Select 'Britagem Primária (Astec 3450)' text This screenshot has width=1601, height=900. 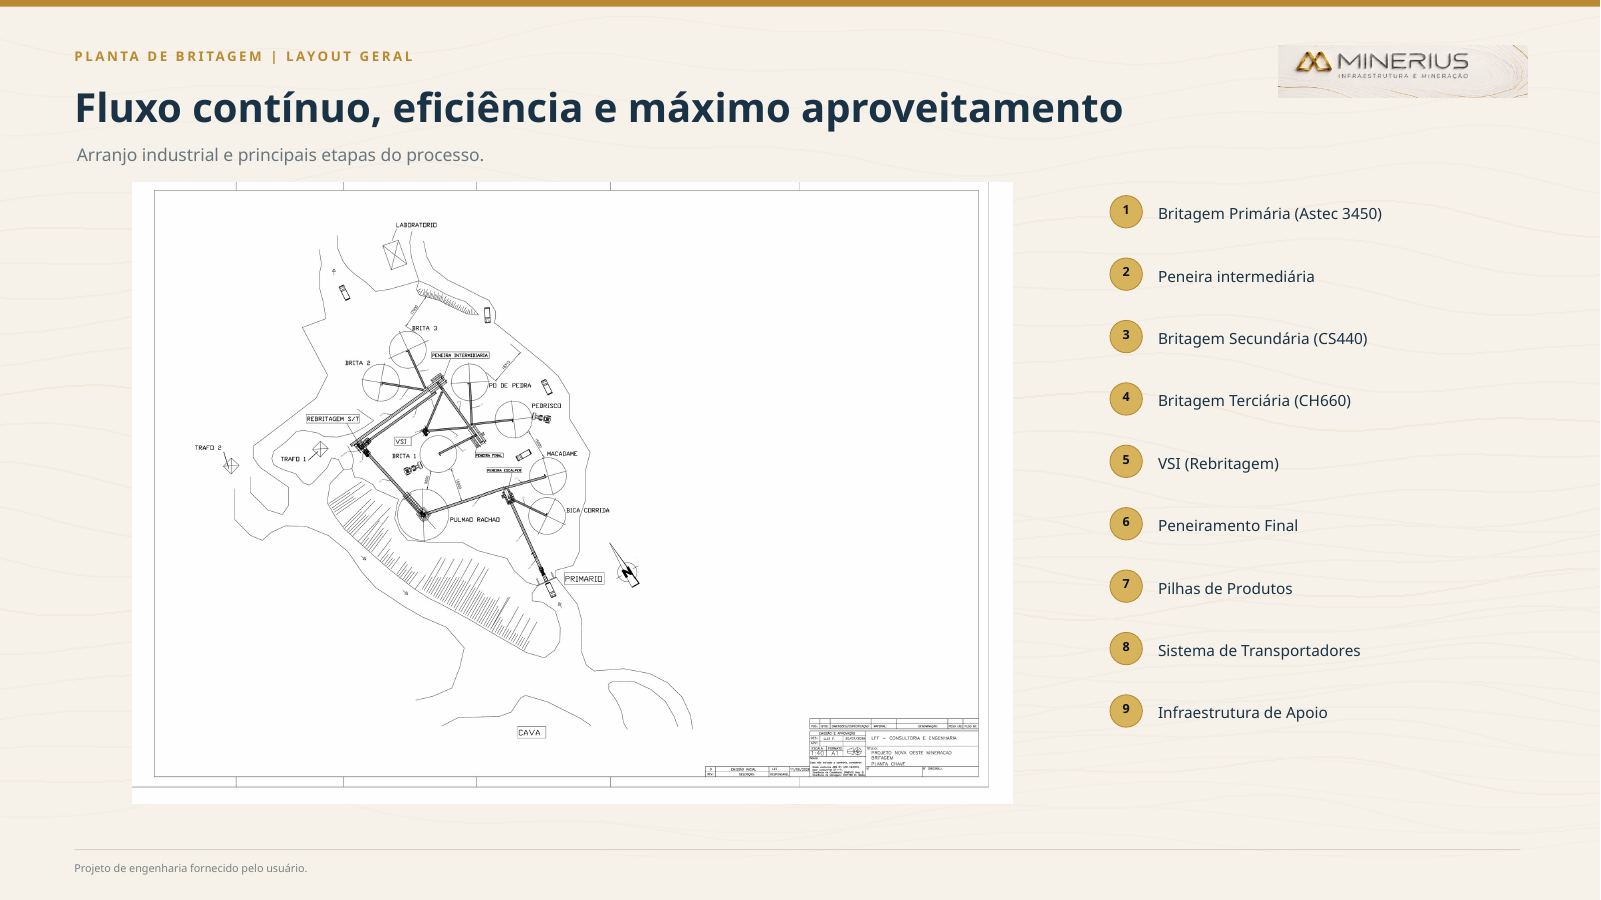(x=1270, y=213)
